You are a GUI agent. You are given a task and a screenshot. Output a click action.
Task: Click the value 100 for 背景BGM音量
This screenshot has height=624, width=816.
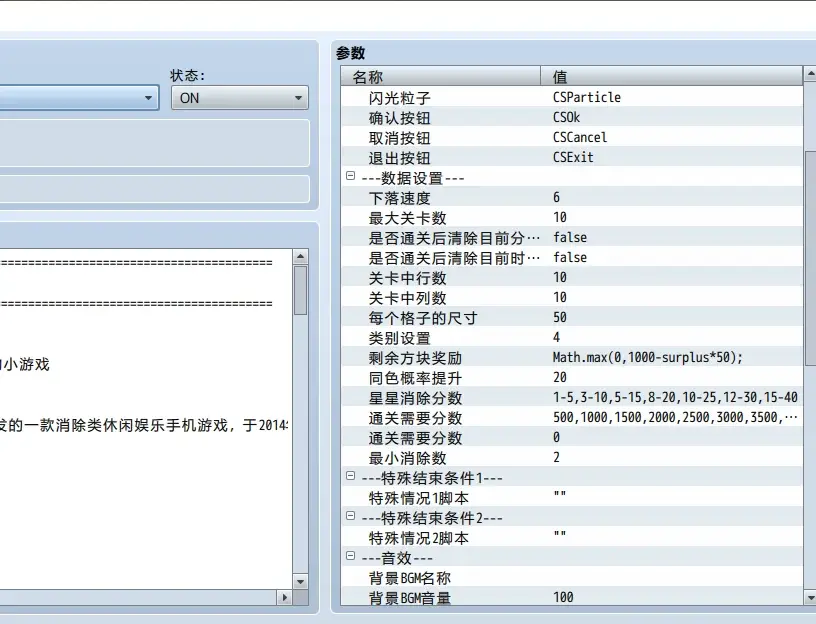coord(563,597)
